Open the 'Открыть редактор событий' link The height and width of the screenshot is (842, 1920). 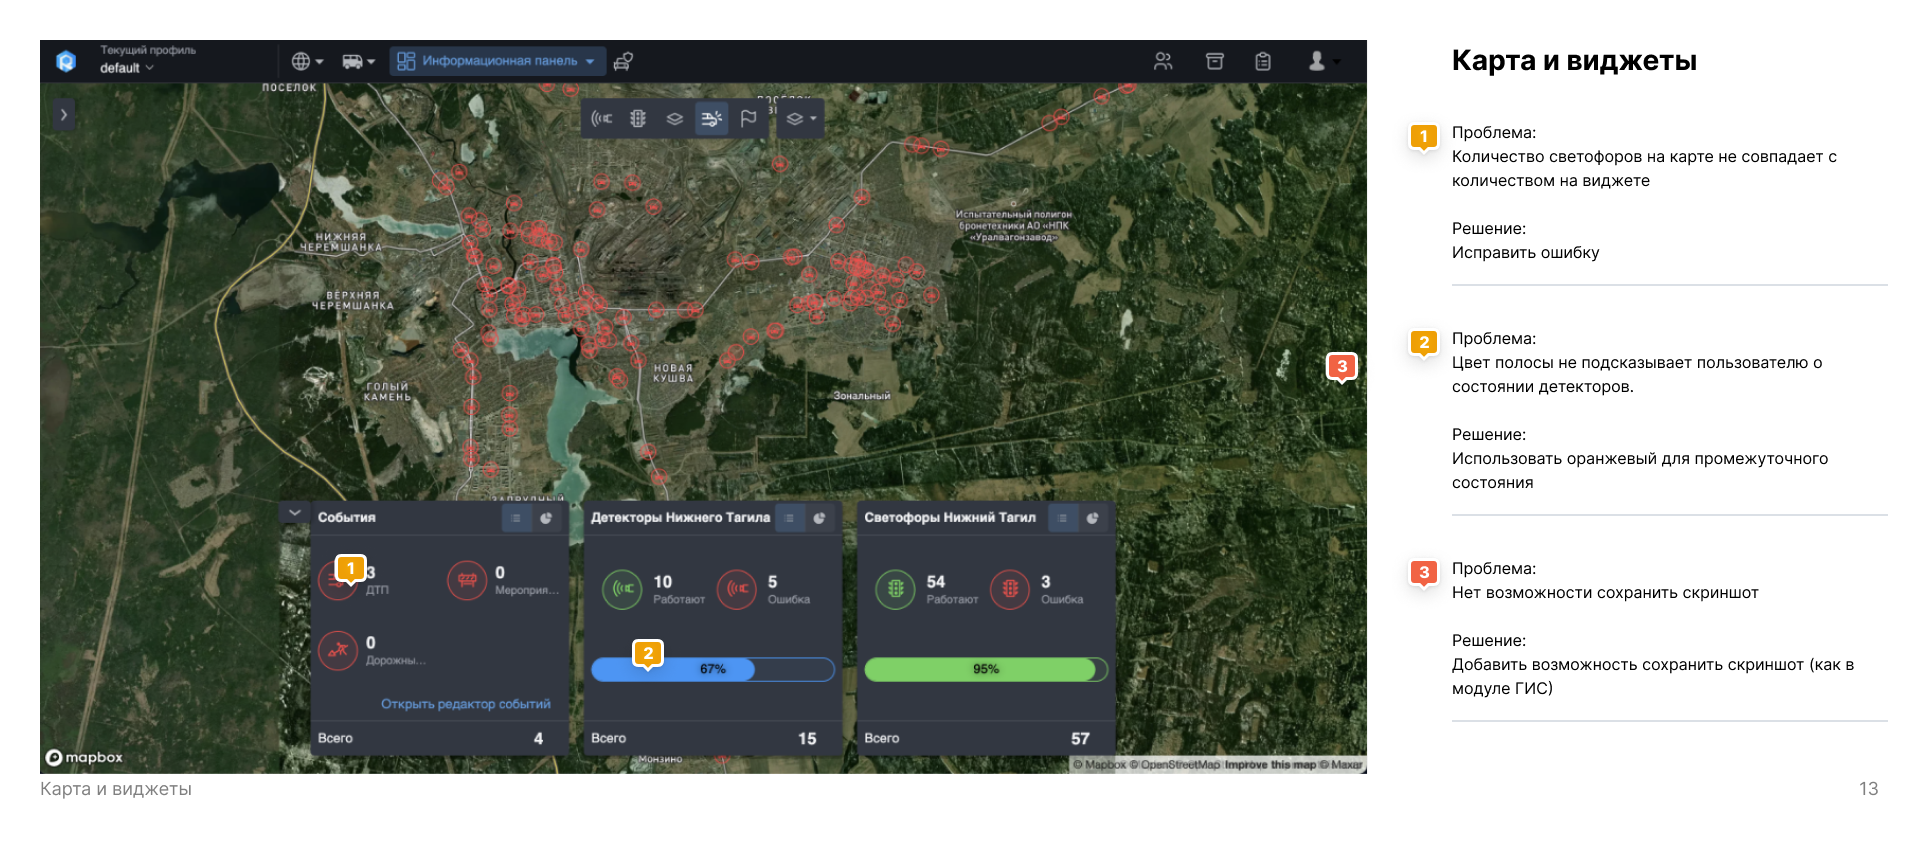[466, 704]
